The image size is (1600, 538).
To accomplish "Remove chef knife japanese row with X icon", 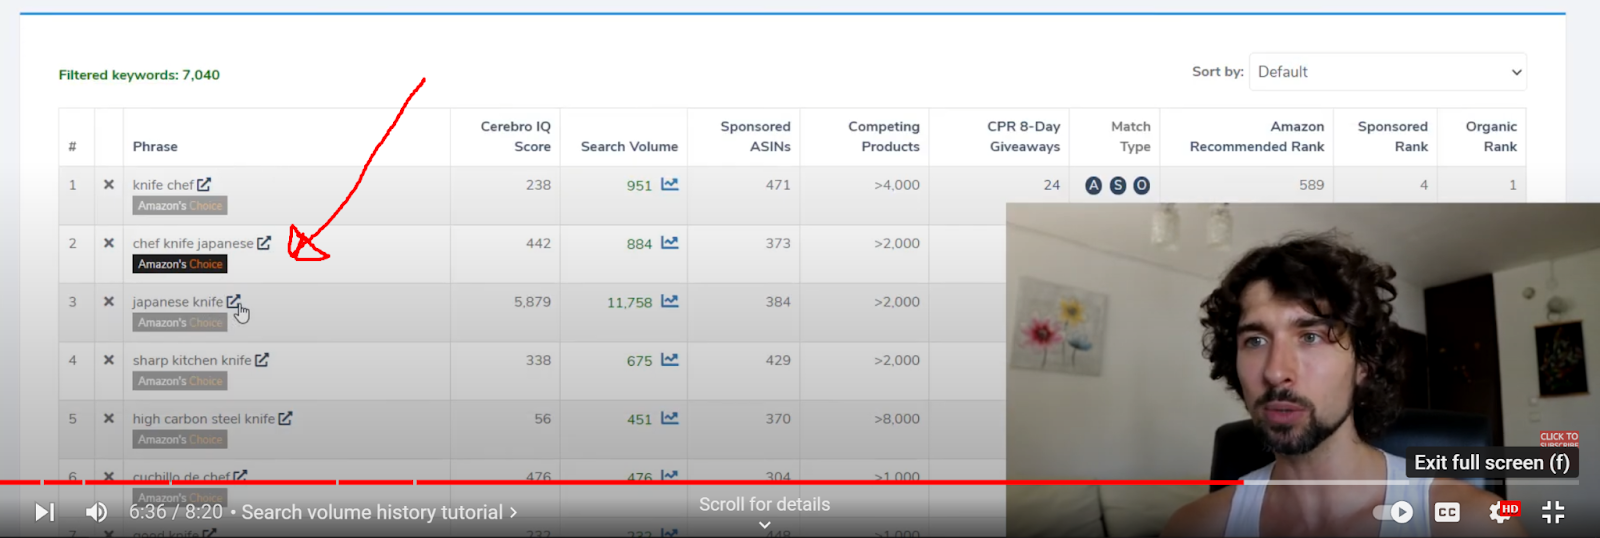I will click(x=109, y=243).
